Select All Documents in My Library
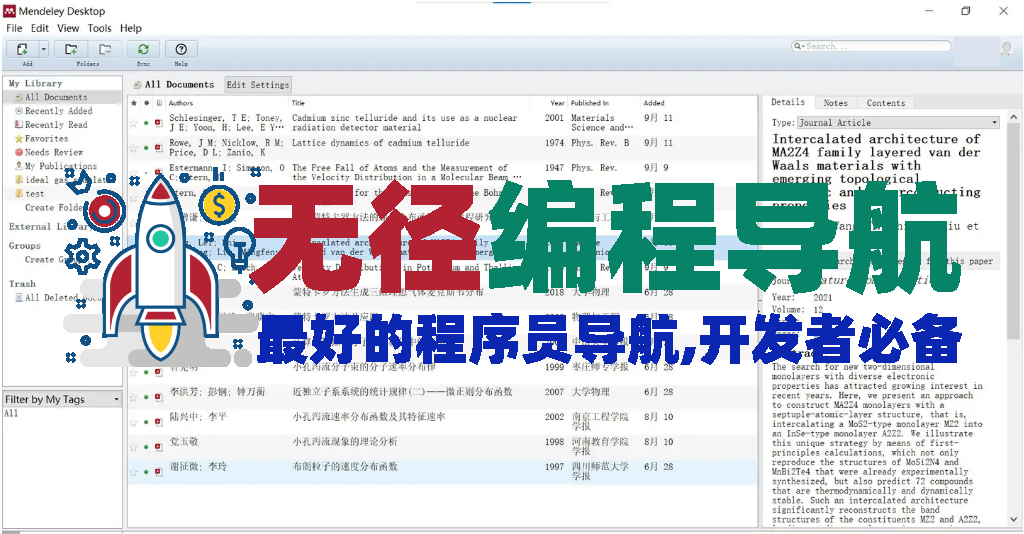Viewport: 1024px width, 534px height. coord(62,97)
